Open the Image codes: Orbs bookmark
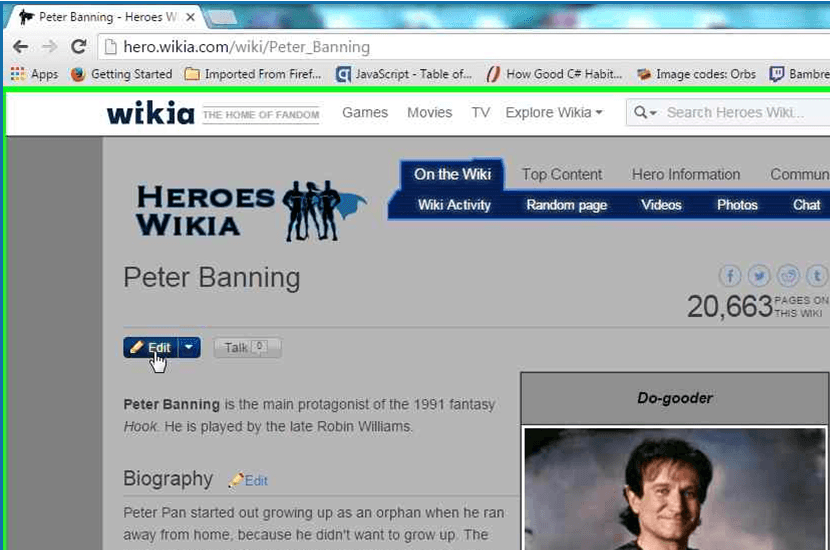 tap(696, 74)
